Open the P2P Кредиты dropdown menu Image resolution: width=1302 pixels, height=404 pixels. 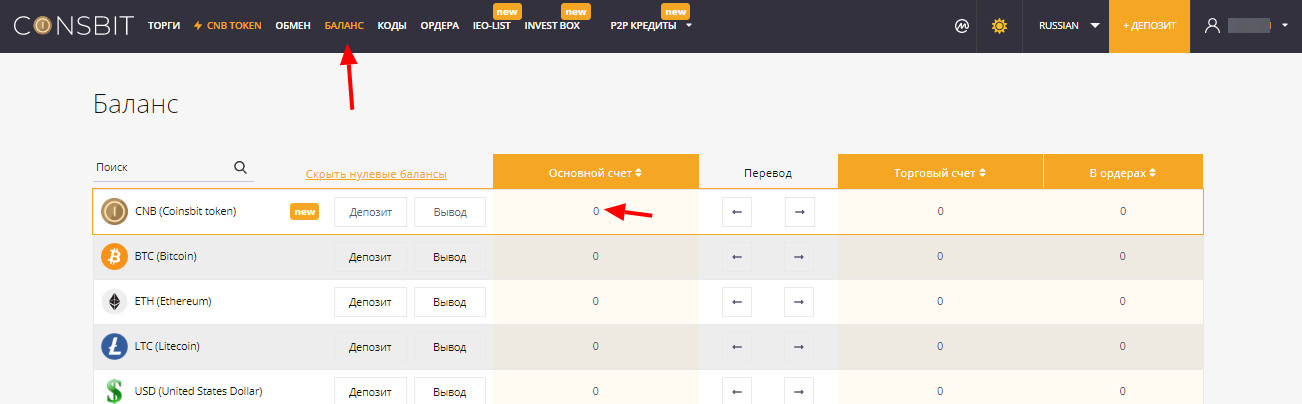click(x=651, y=26)
